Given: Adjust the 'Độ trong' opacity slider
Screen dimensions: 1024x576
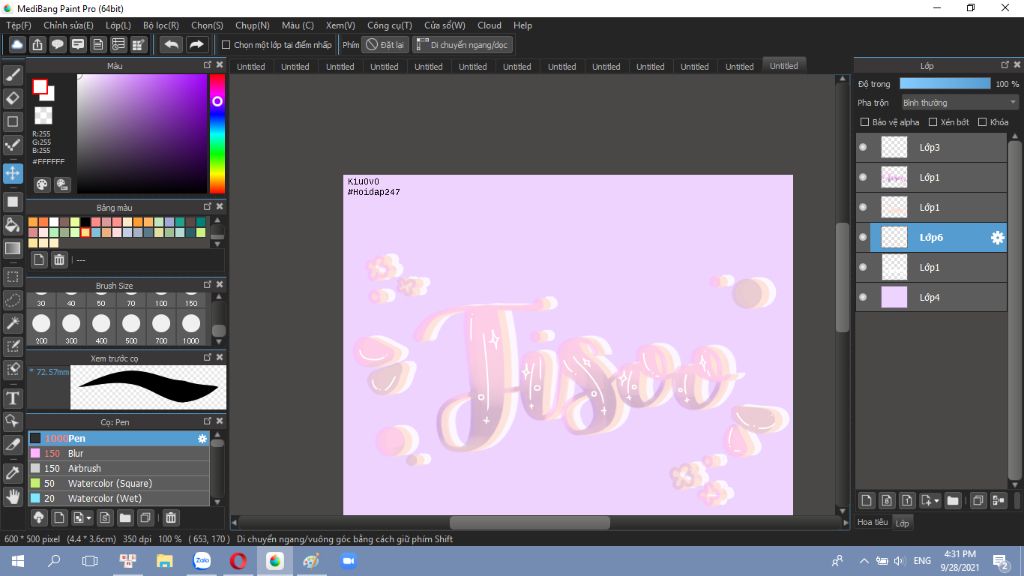Looking at the screenshot, I should pos(944,84).
